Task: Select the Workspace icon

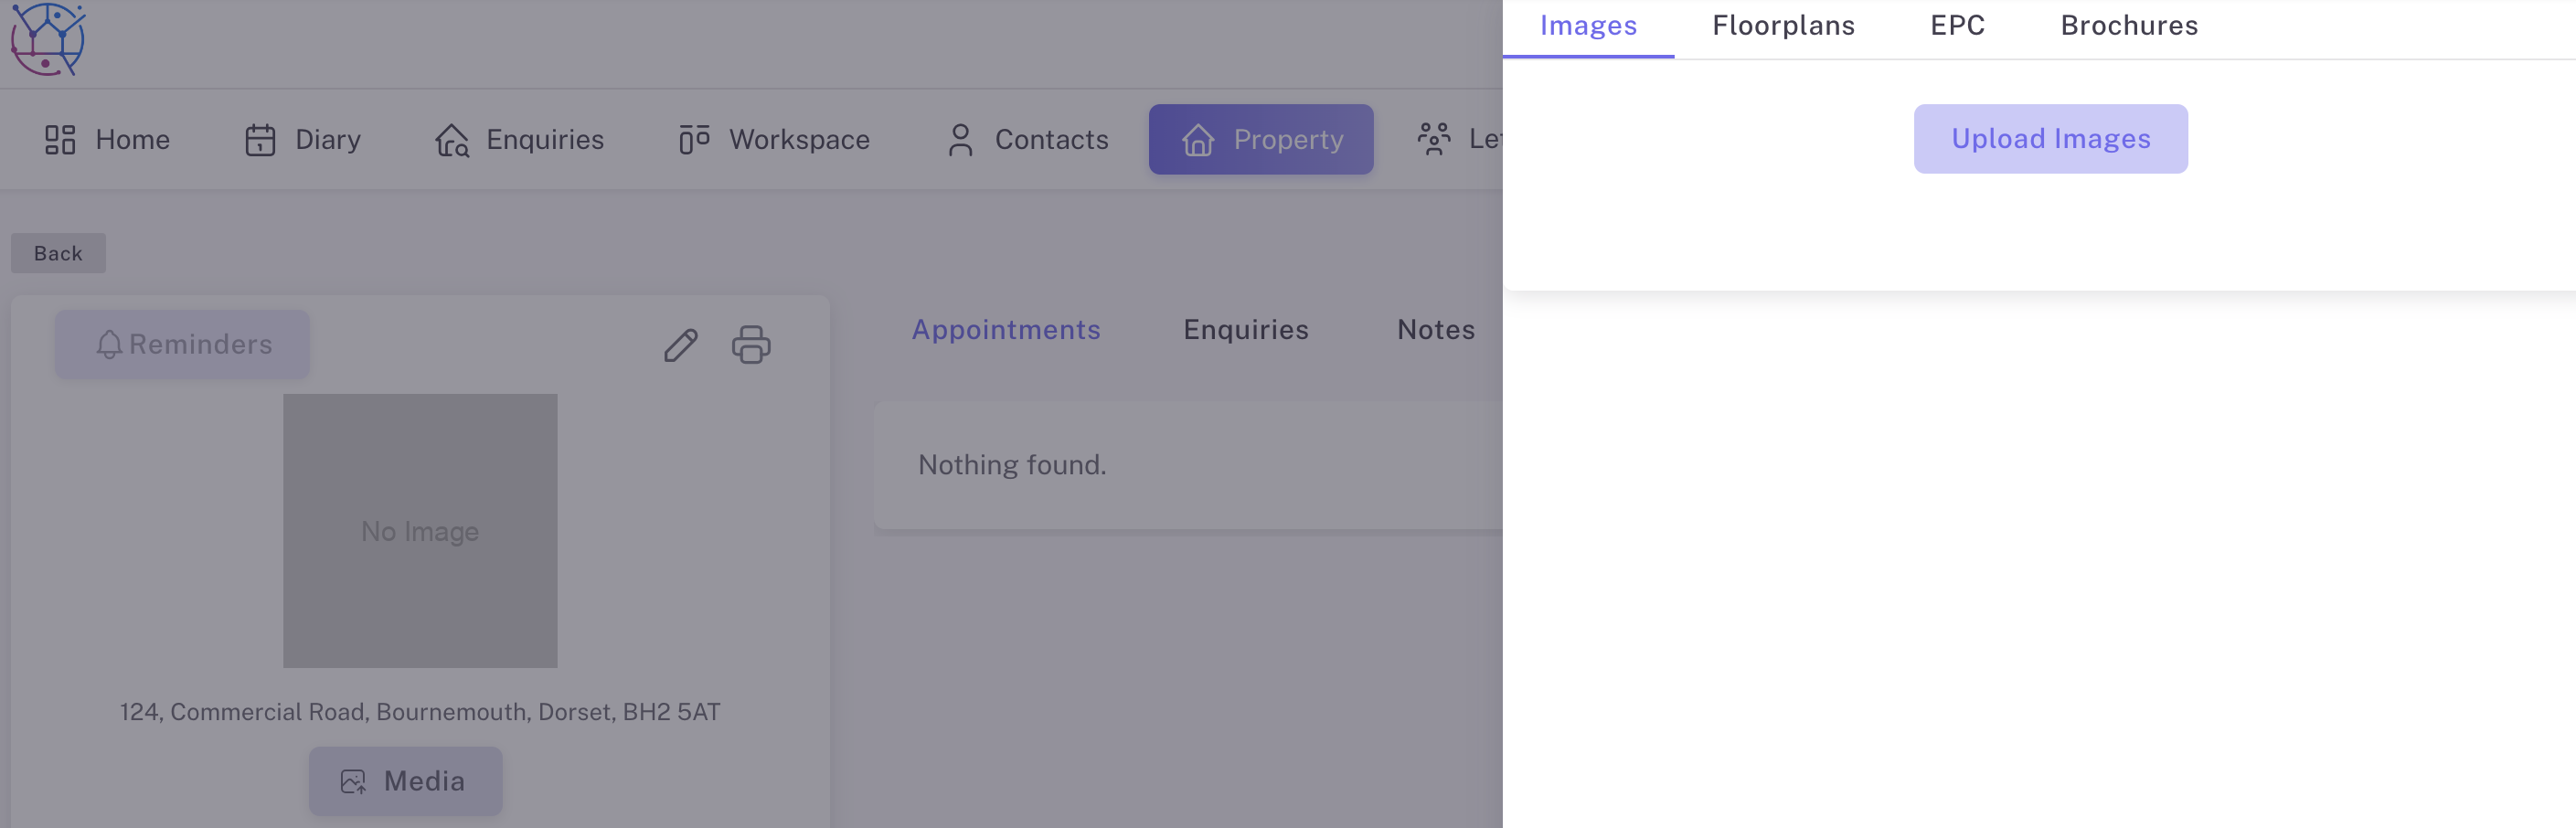Action: pos(693,140)
